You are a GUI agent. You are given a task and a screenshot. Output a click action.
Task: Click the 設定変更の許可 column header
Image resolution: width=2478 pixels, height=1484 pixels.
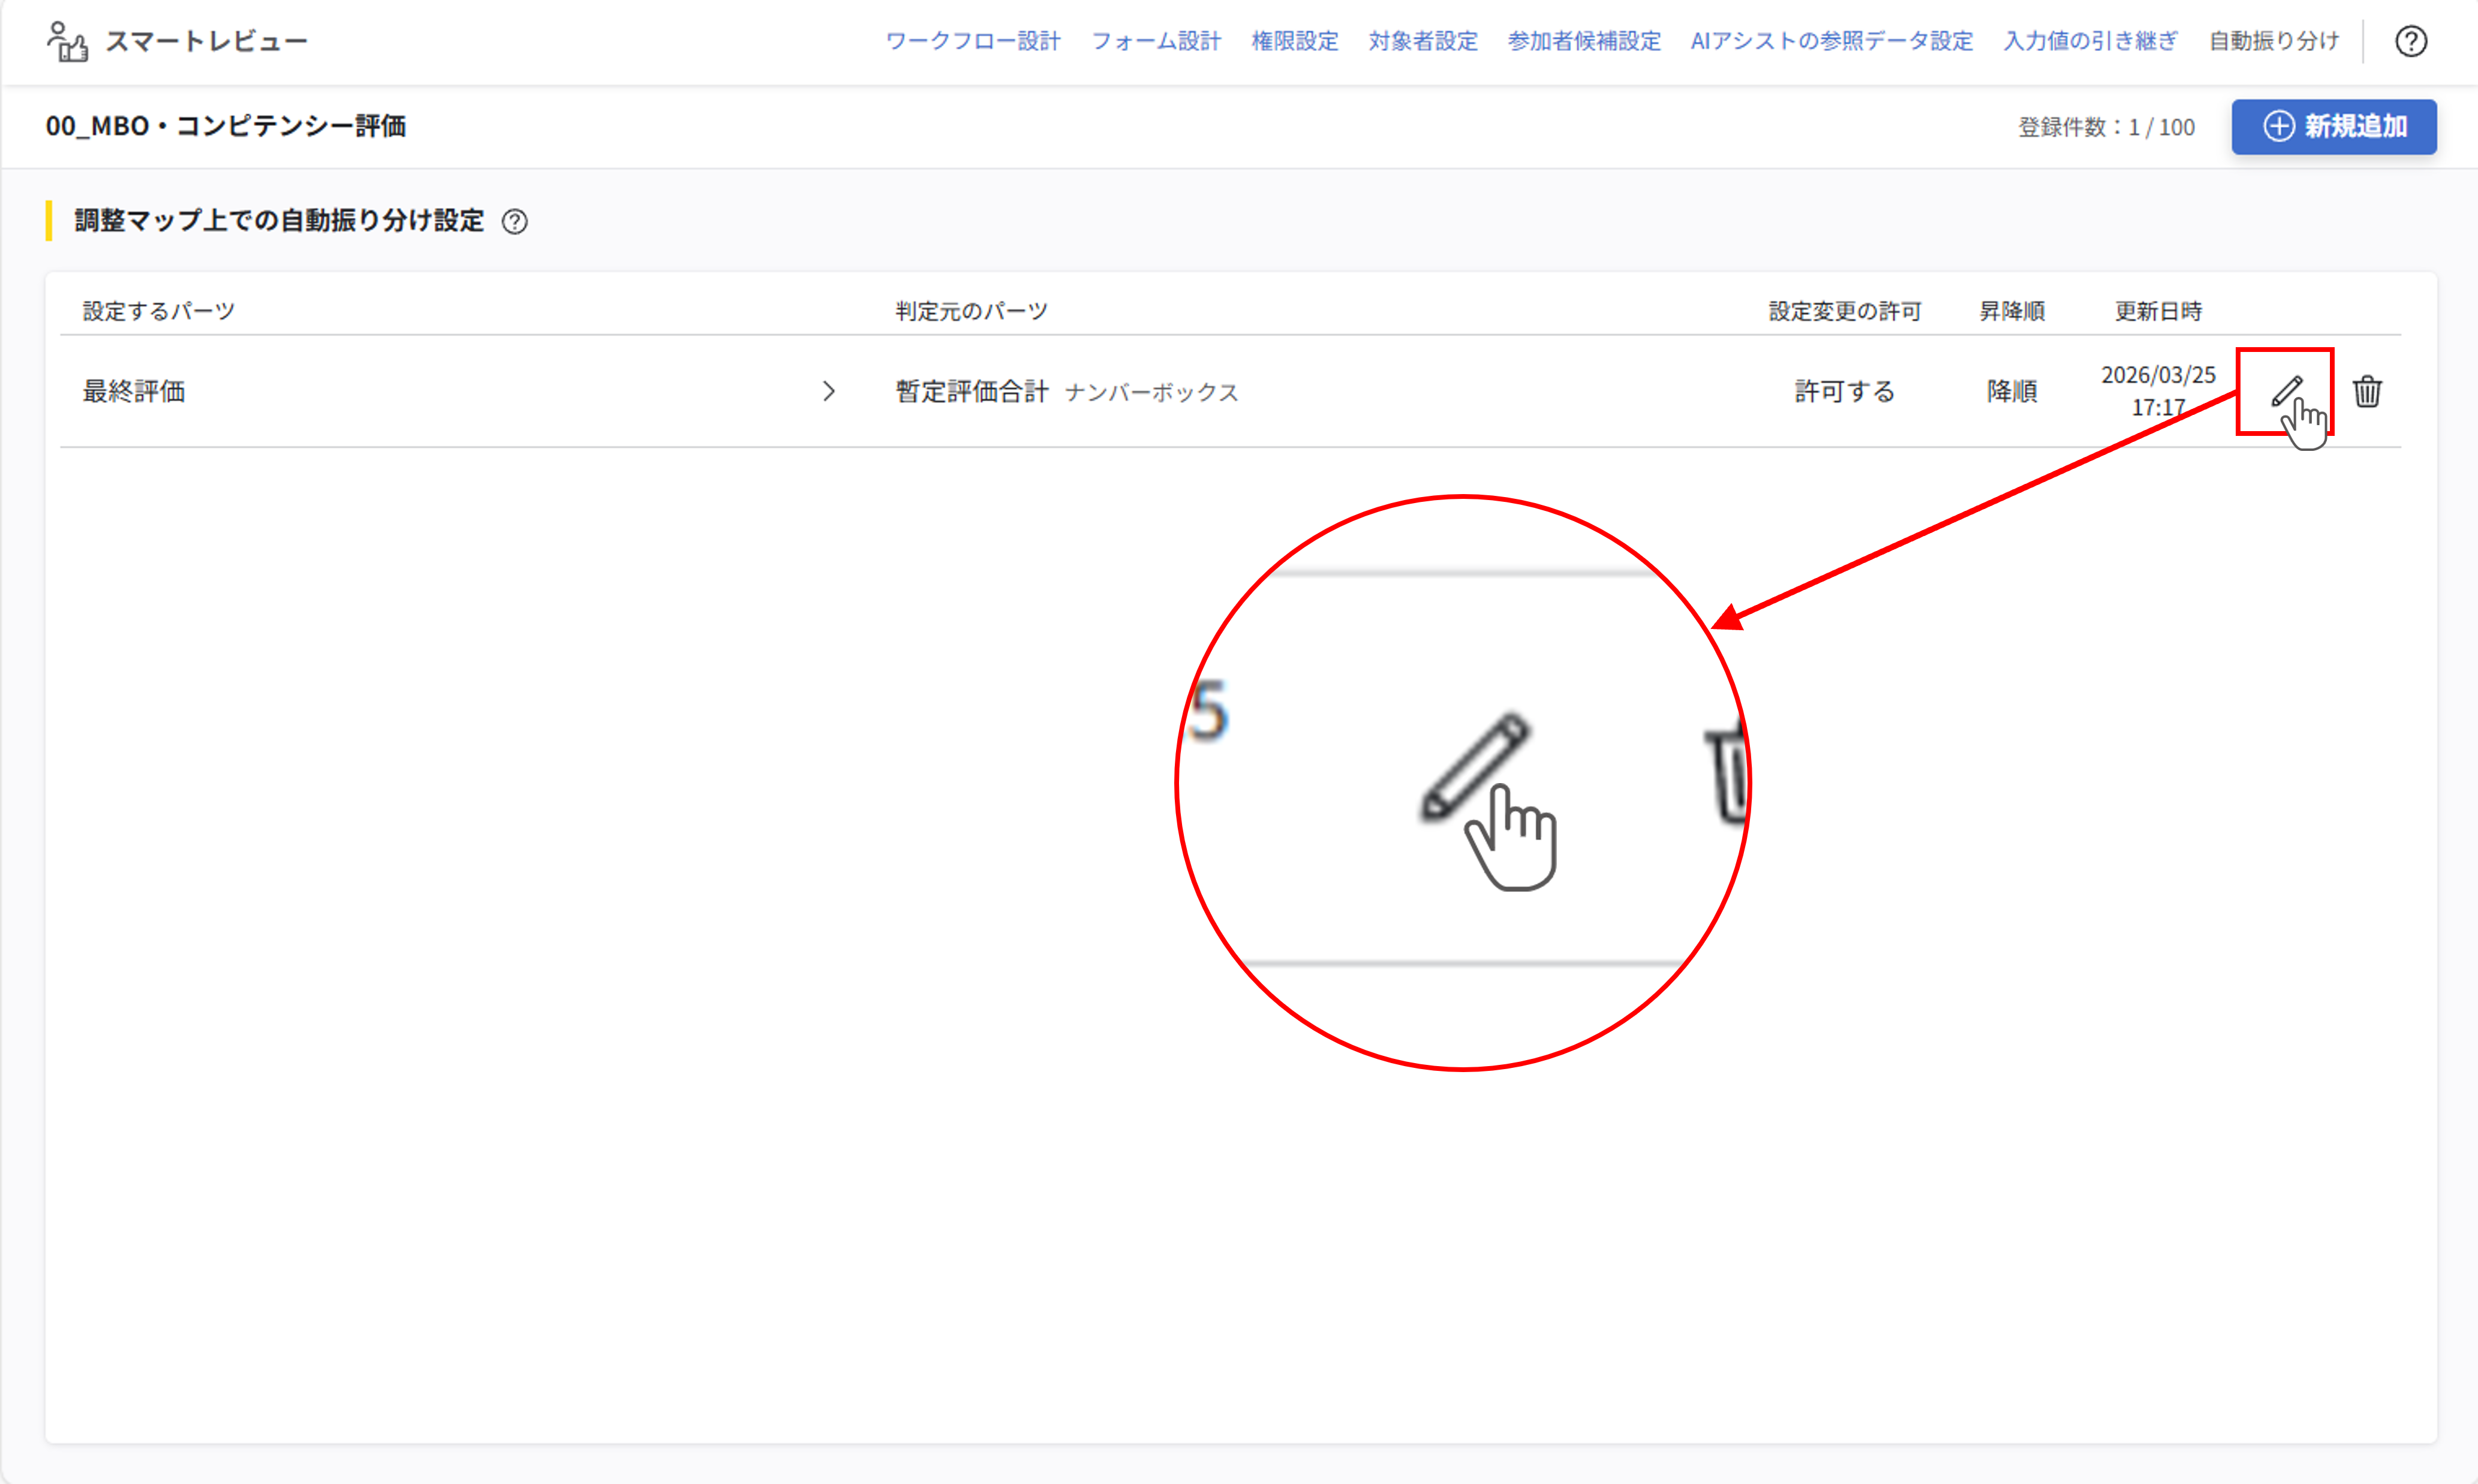[1844, 311]
